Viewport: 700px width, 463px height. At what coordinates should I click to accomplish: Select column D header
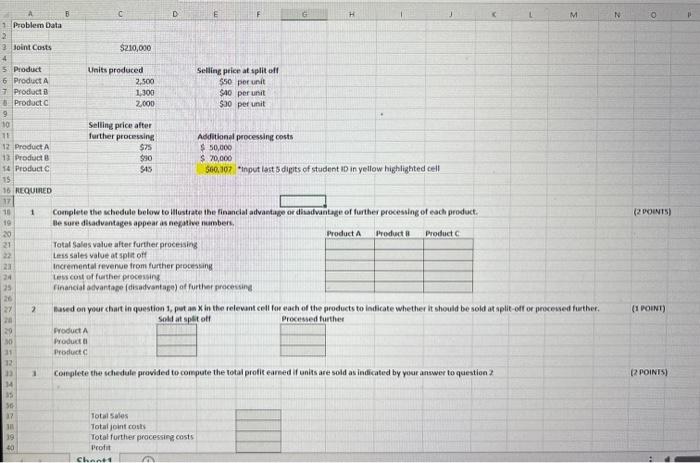pyautogui.click(x=175, y=14)
